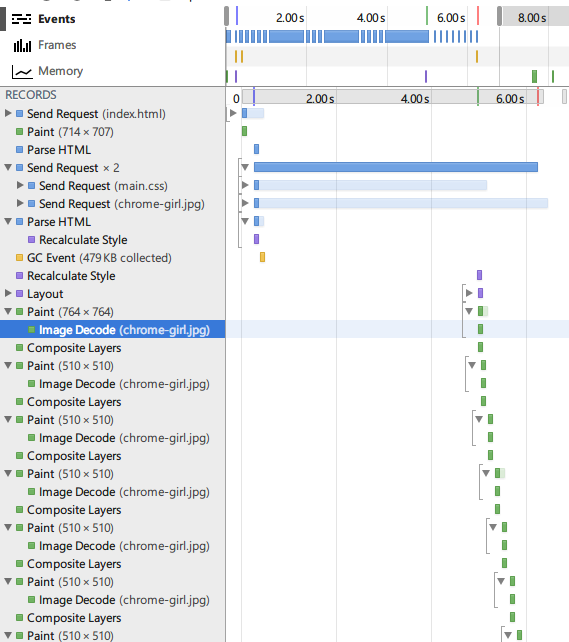This screenshot has height=642, width=569.
Task: Expand Send Request (chrome-girl.jpg) record
Action: point(20,203)
